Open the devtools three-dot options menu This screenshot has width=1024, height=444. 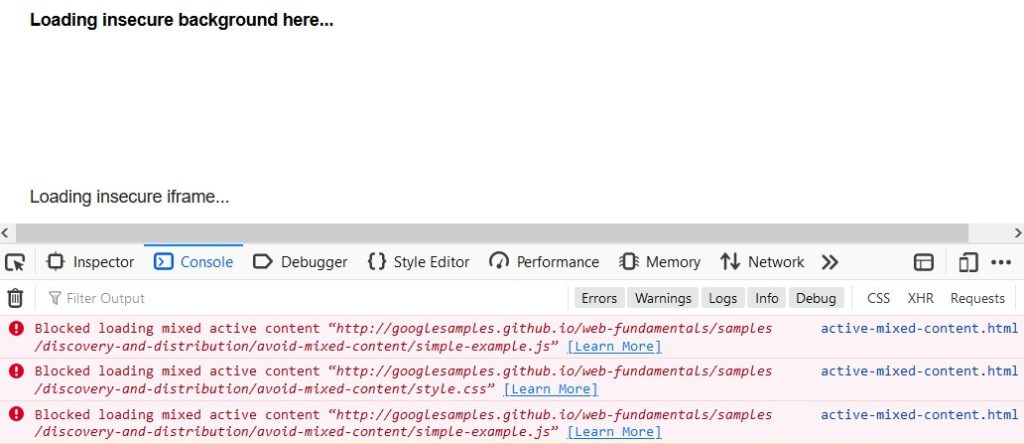click(x=1001, y=262)
